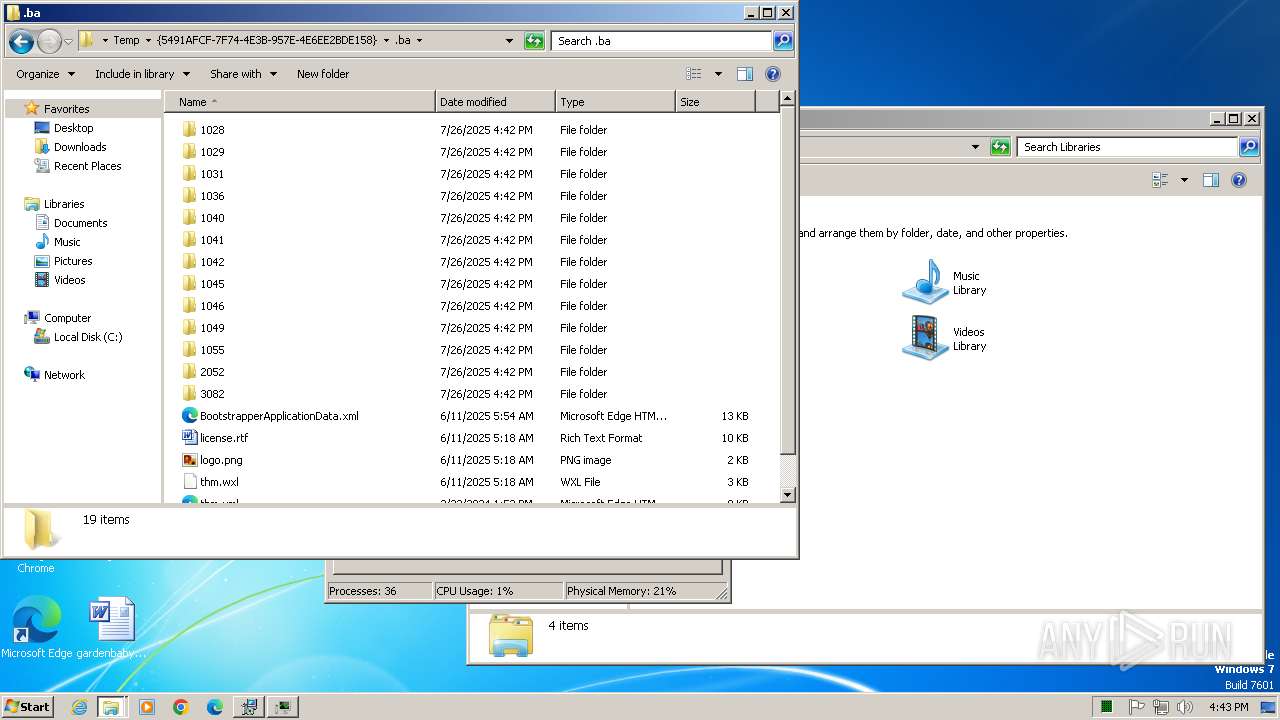
Task: Click the Start button
Action: pyautogui.click(x=27, y=707)
